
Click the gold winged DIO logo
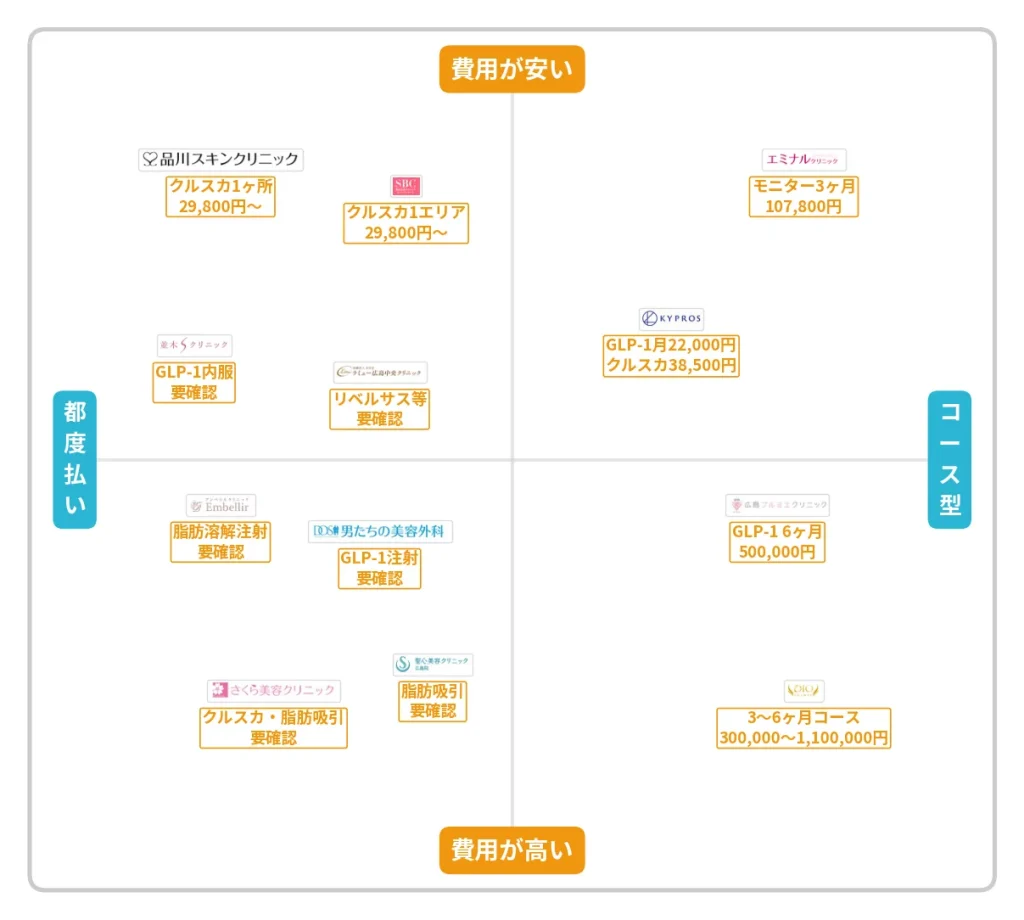804,691
